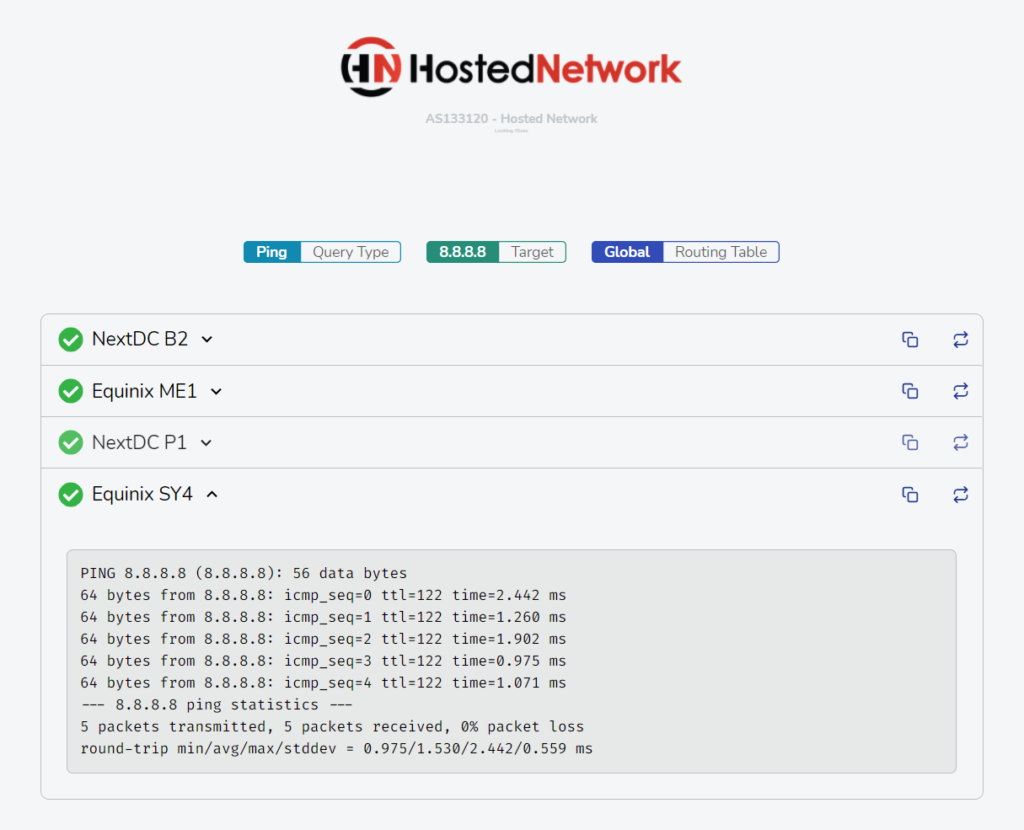Copy the NextDC B2 output

[910, 340]
